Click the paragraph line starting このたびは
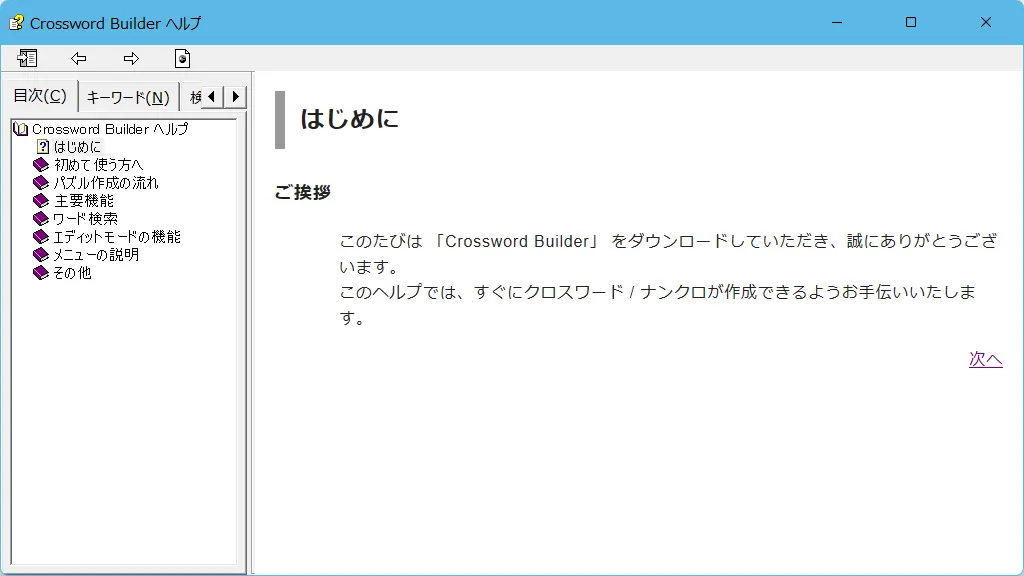Image resolution: width=1024 pixels, height=576 pixels. click(668, 242)
